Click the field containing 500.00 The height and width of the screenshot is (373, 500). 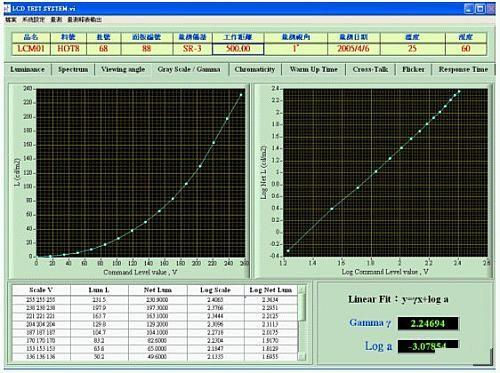click(238, 49)
